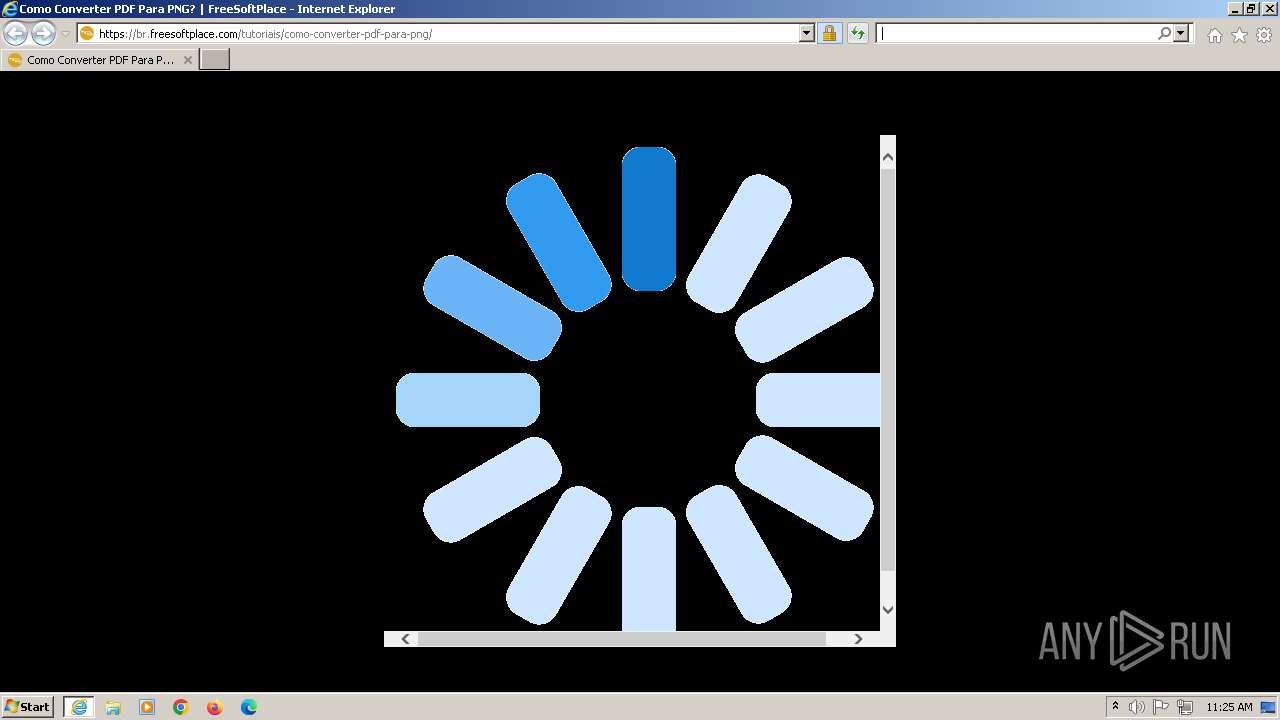Open the recent pages dropdown arrow
Viewport: 1280px width, 720px height.
pyautogui.click(x=65, y=34)
